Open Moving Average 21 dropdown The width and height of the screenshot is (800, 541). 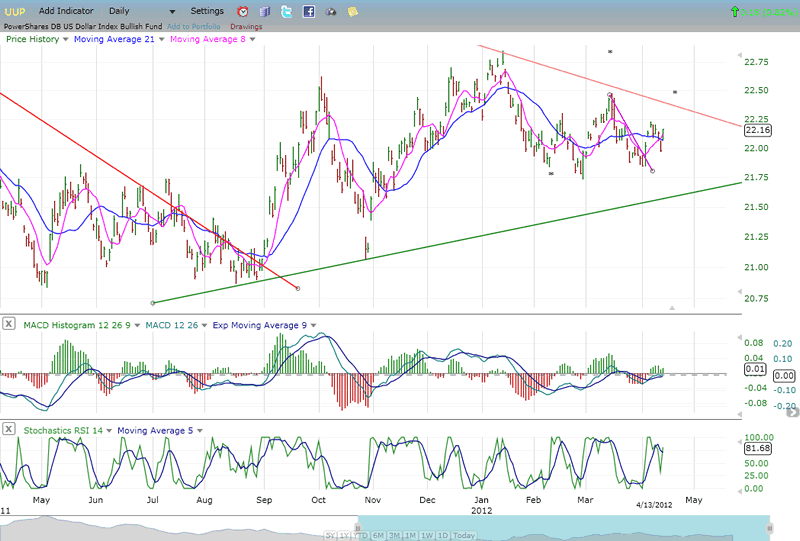[159, 40]
